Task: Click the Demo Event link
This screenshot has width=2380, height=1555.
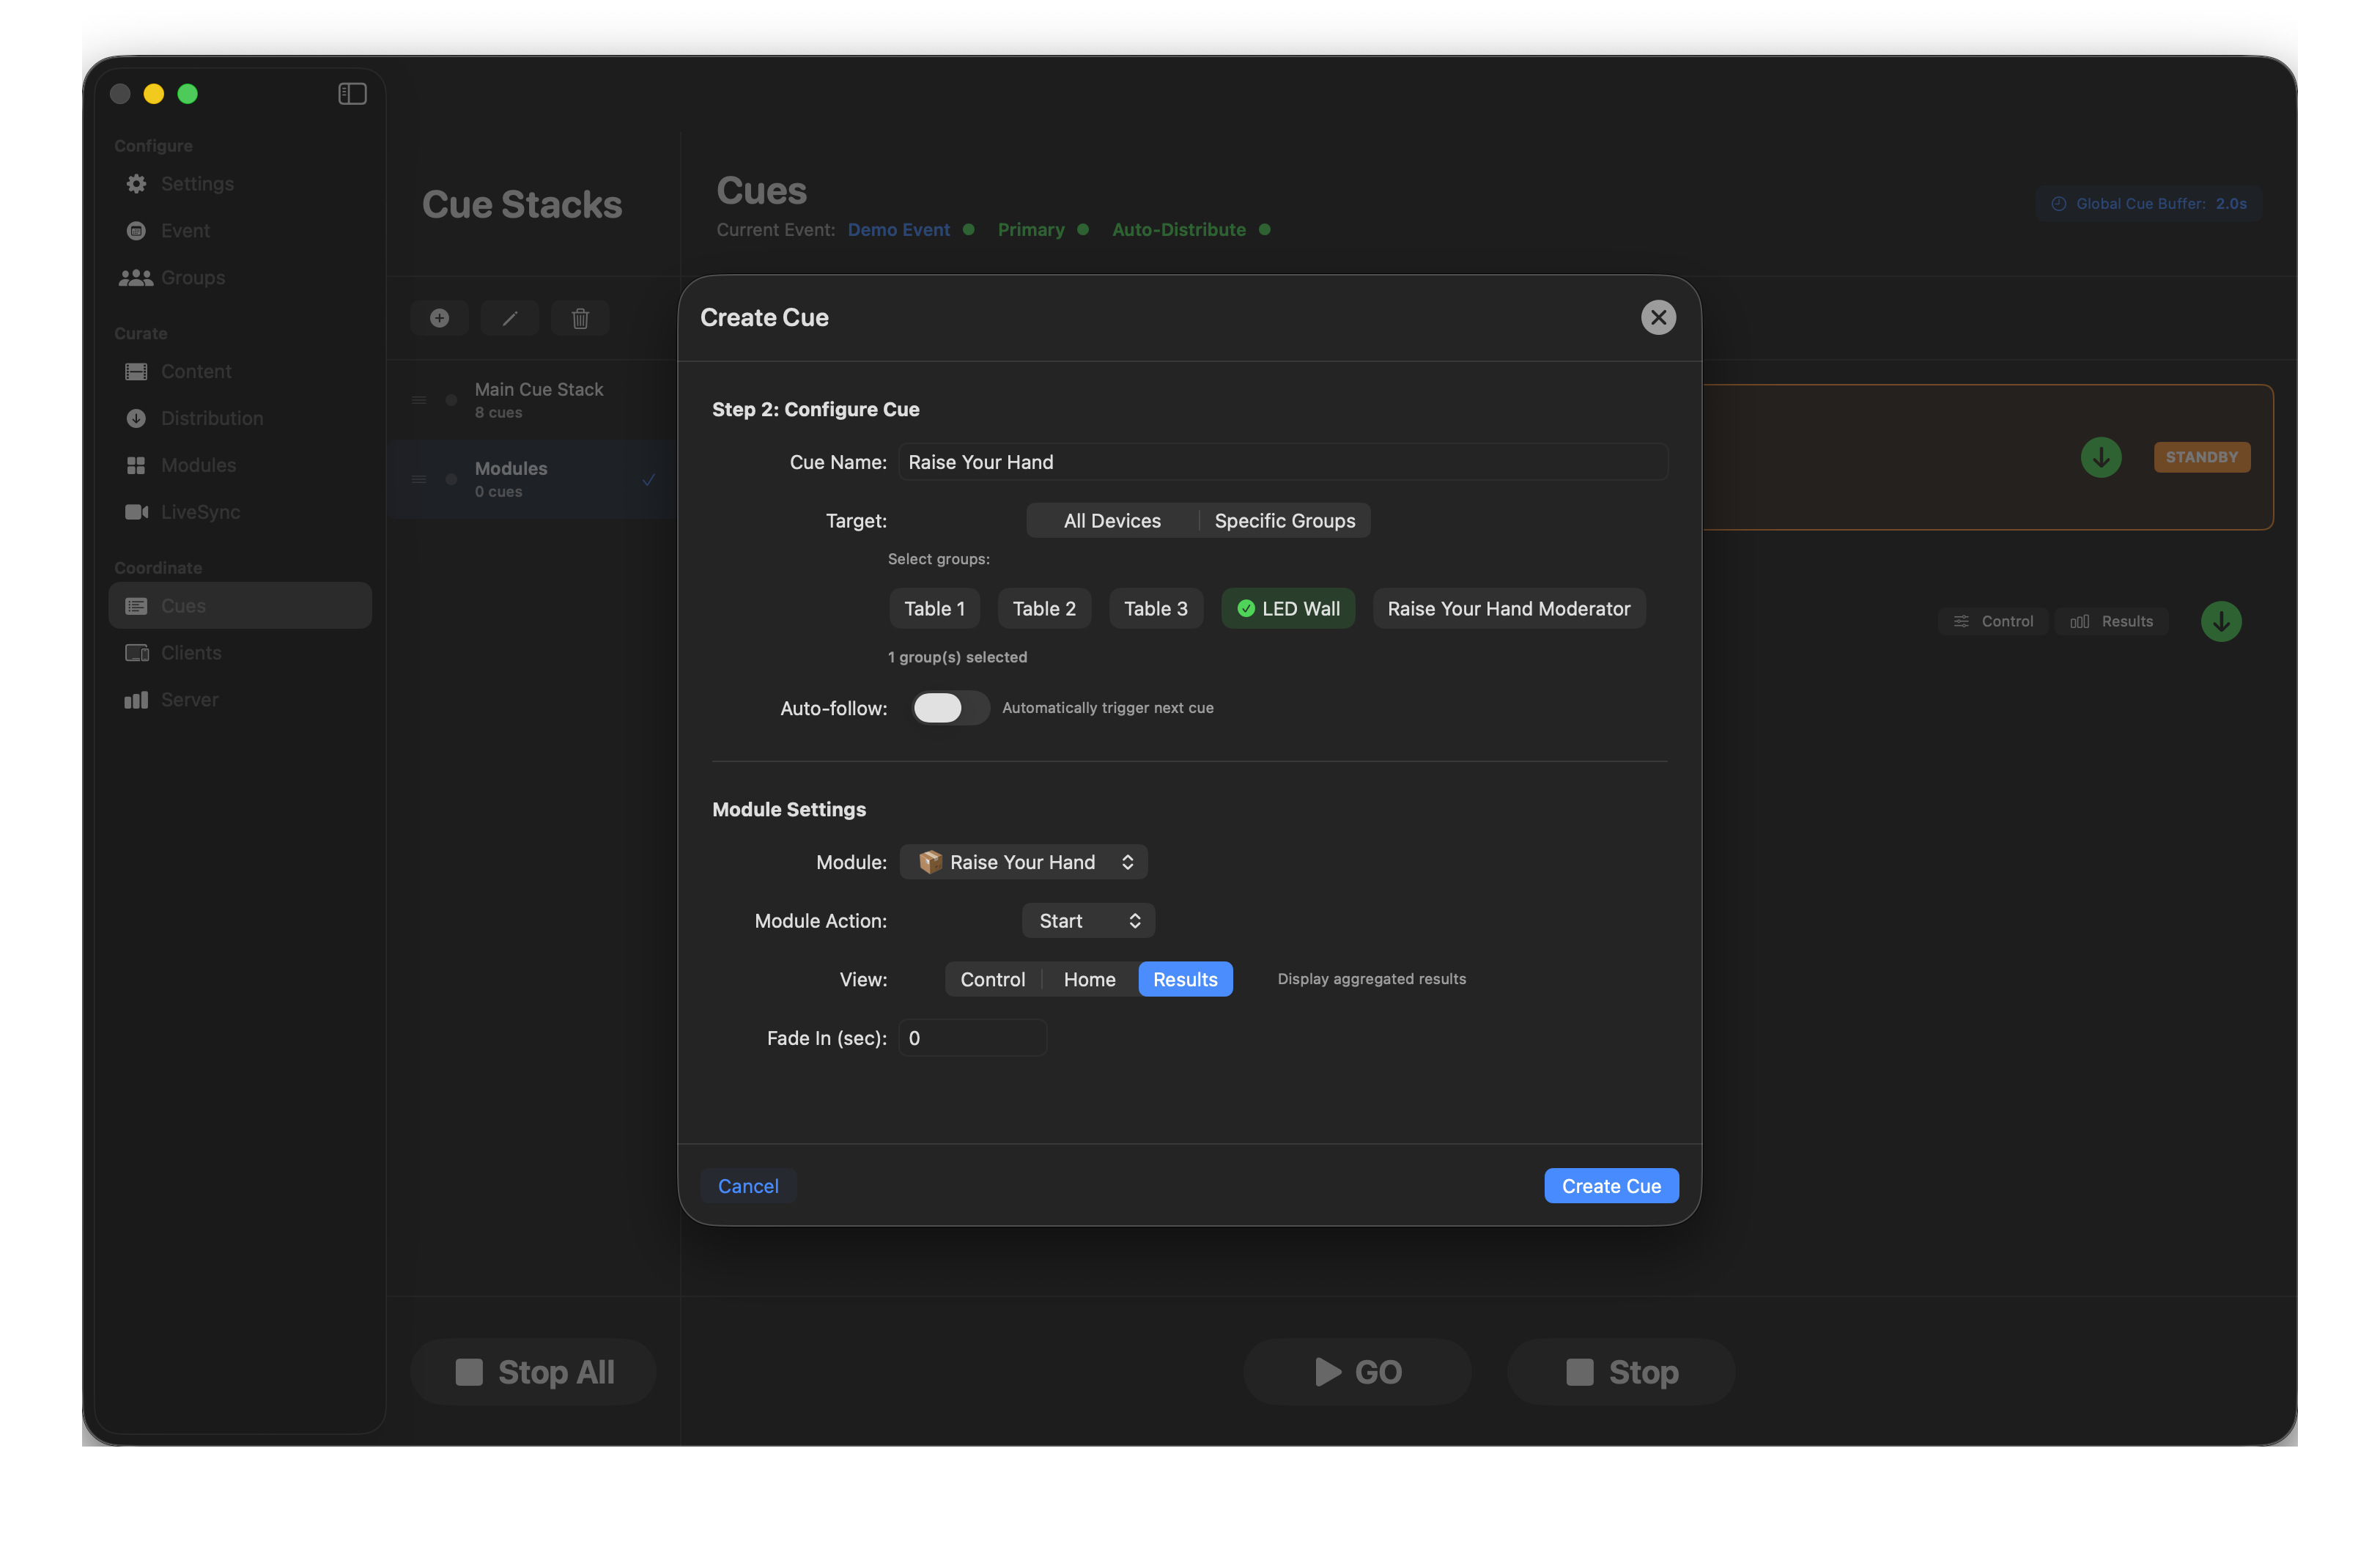Action: (898, 230)
